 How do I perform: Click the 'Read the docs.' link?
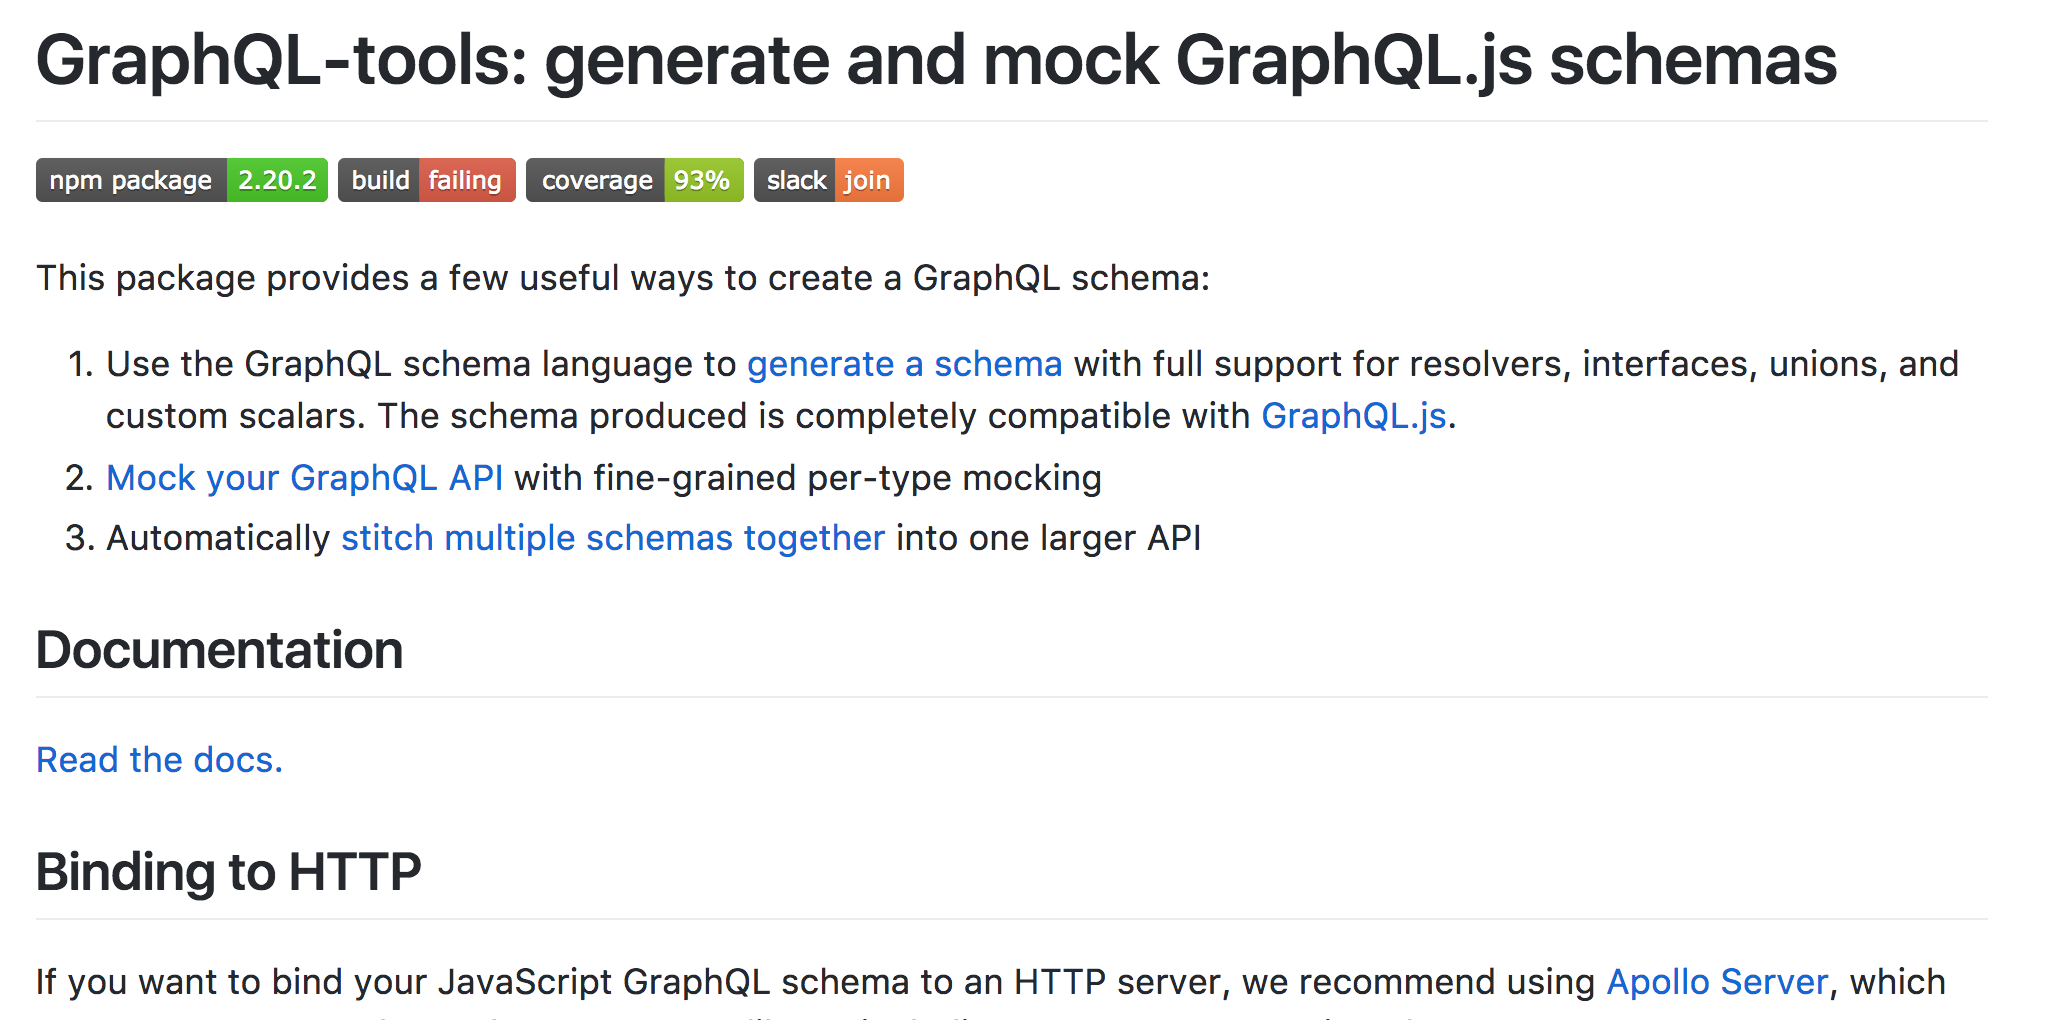point(160,760)
